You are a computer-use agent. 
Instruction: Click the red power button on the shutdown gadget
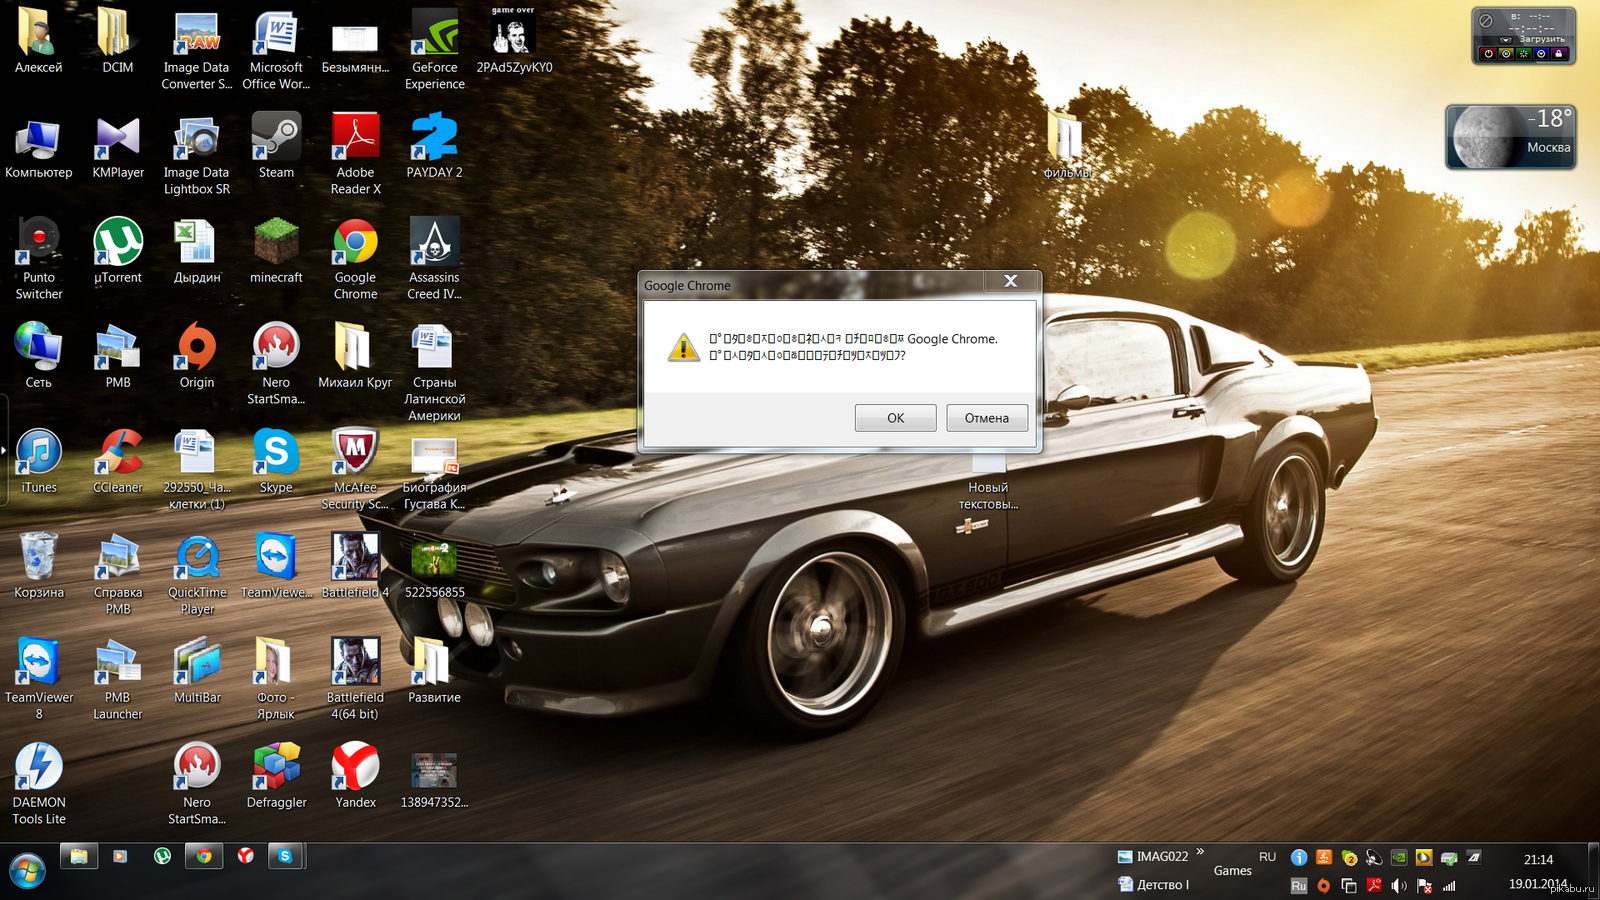pos(1488,53)
